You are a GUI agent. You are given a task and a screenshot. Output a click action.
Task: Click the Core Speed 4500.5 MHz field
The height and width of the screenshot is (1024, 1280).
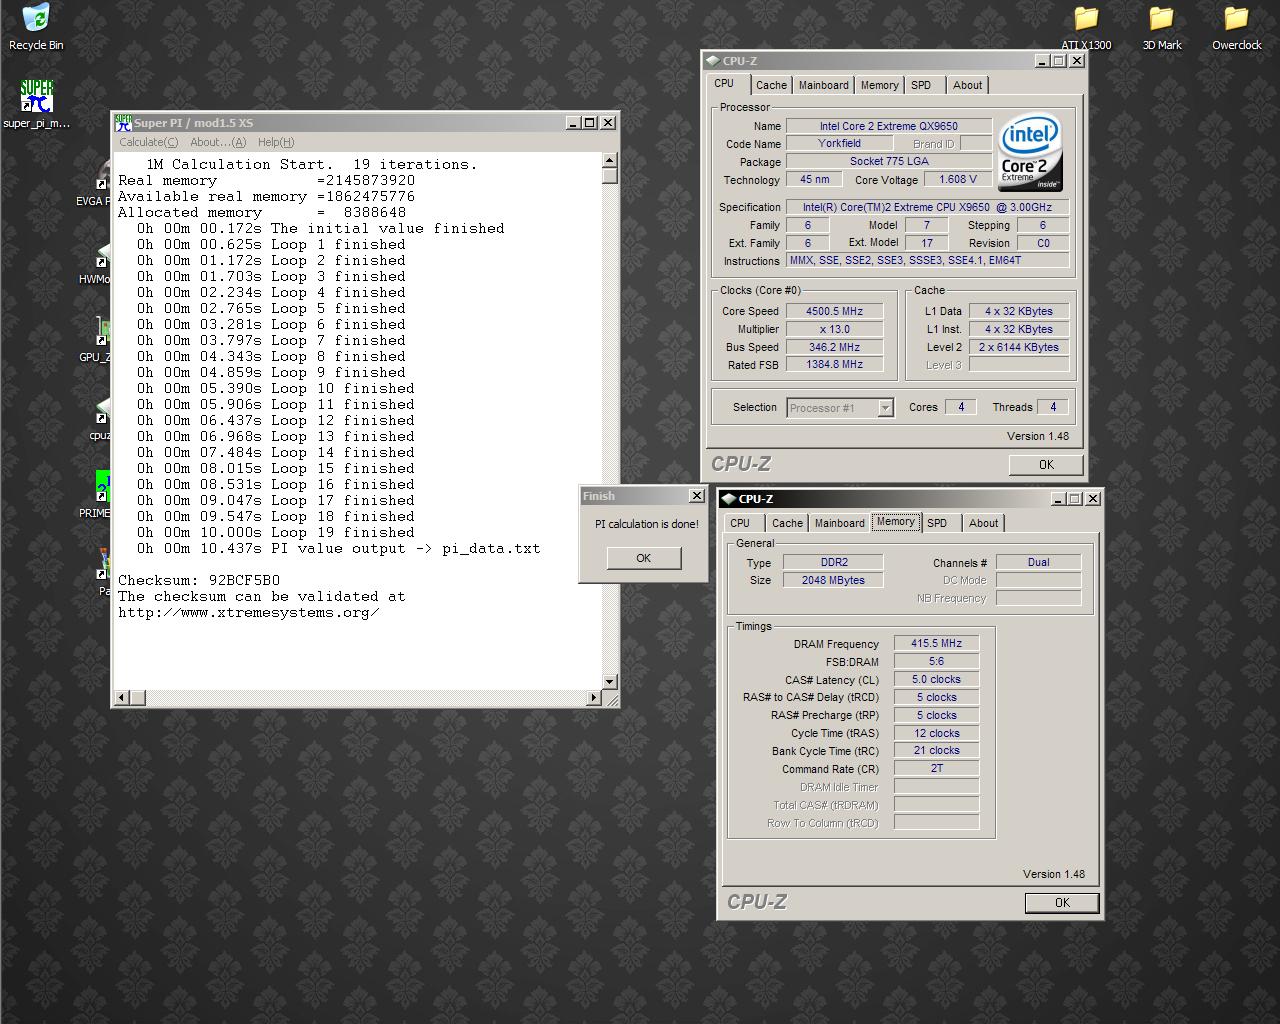(x=835, y=311)
